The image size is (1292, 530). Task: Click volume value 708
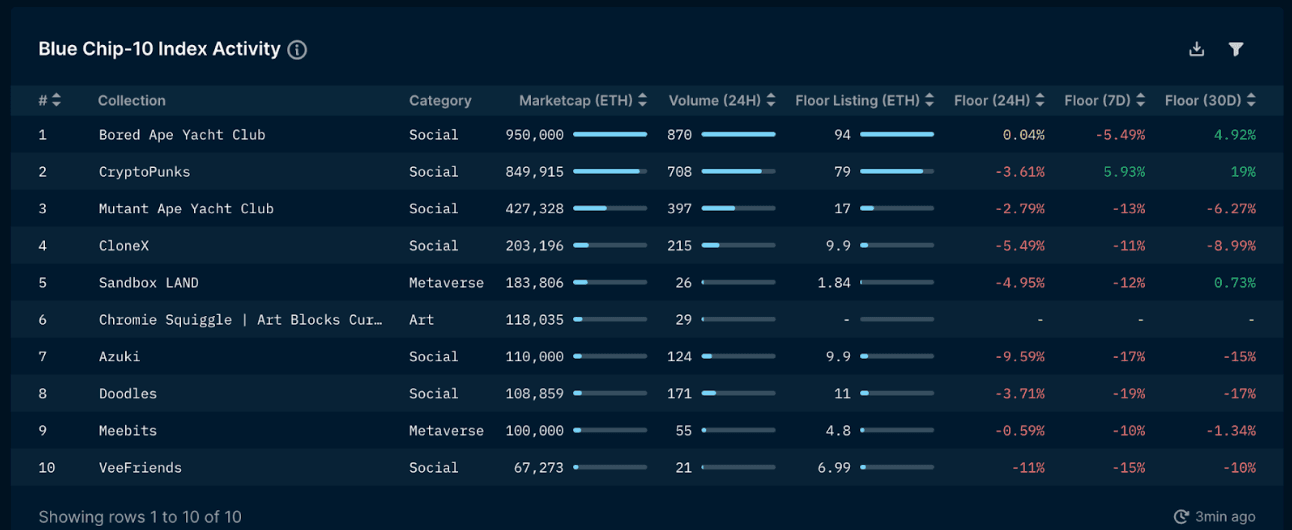click(680, 172)
